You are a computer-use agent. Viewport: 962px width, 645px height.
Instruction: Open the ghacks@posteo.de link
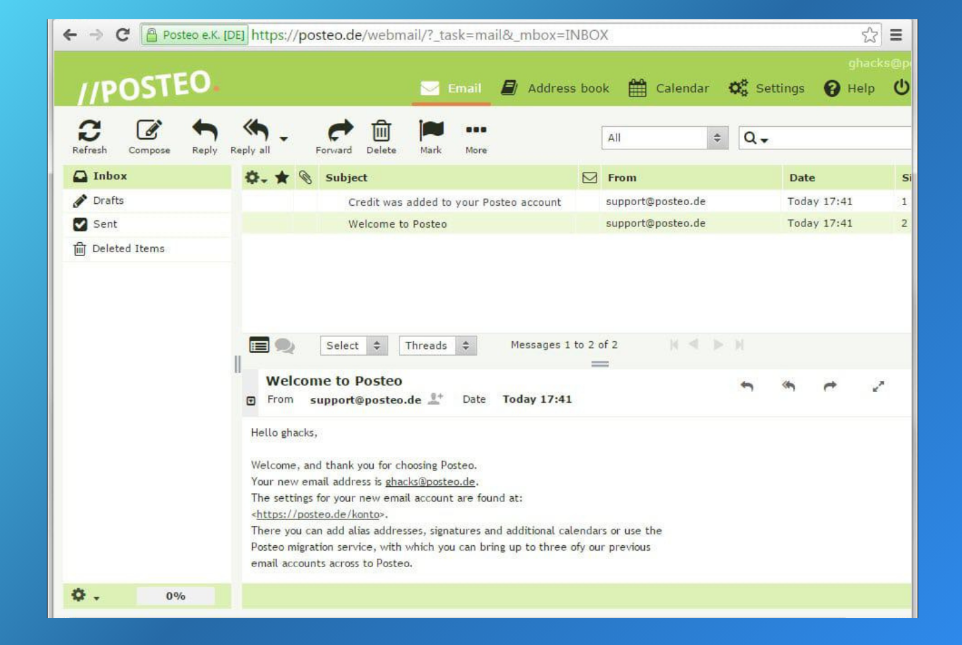coord(430,482)
